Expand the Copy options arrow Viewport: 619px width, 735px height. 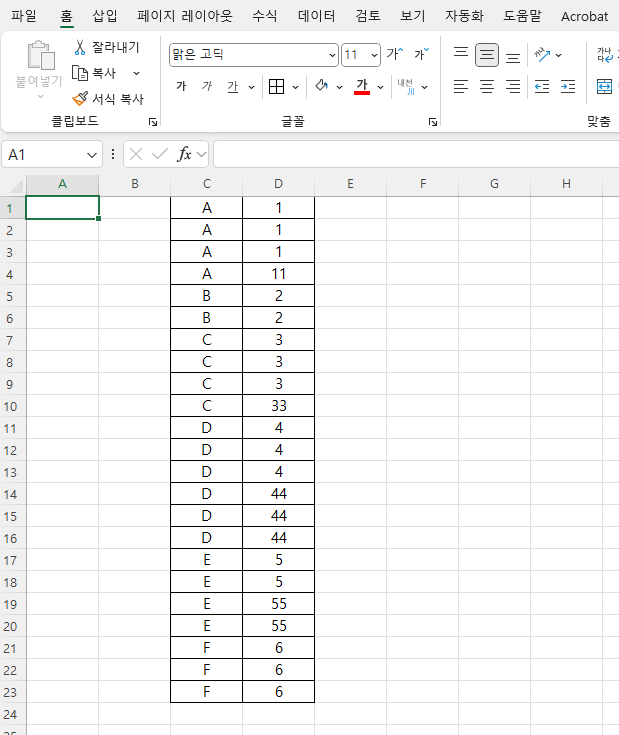136,73
